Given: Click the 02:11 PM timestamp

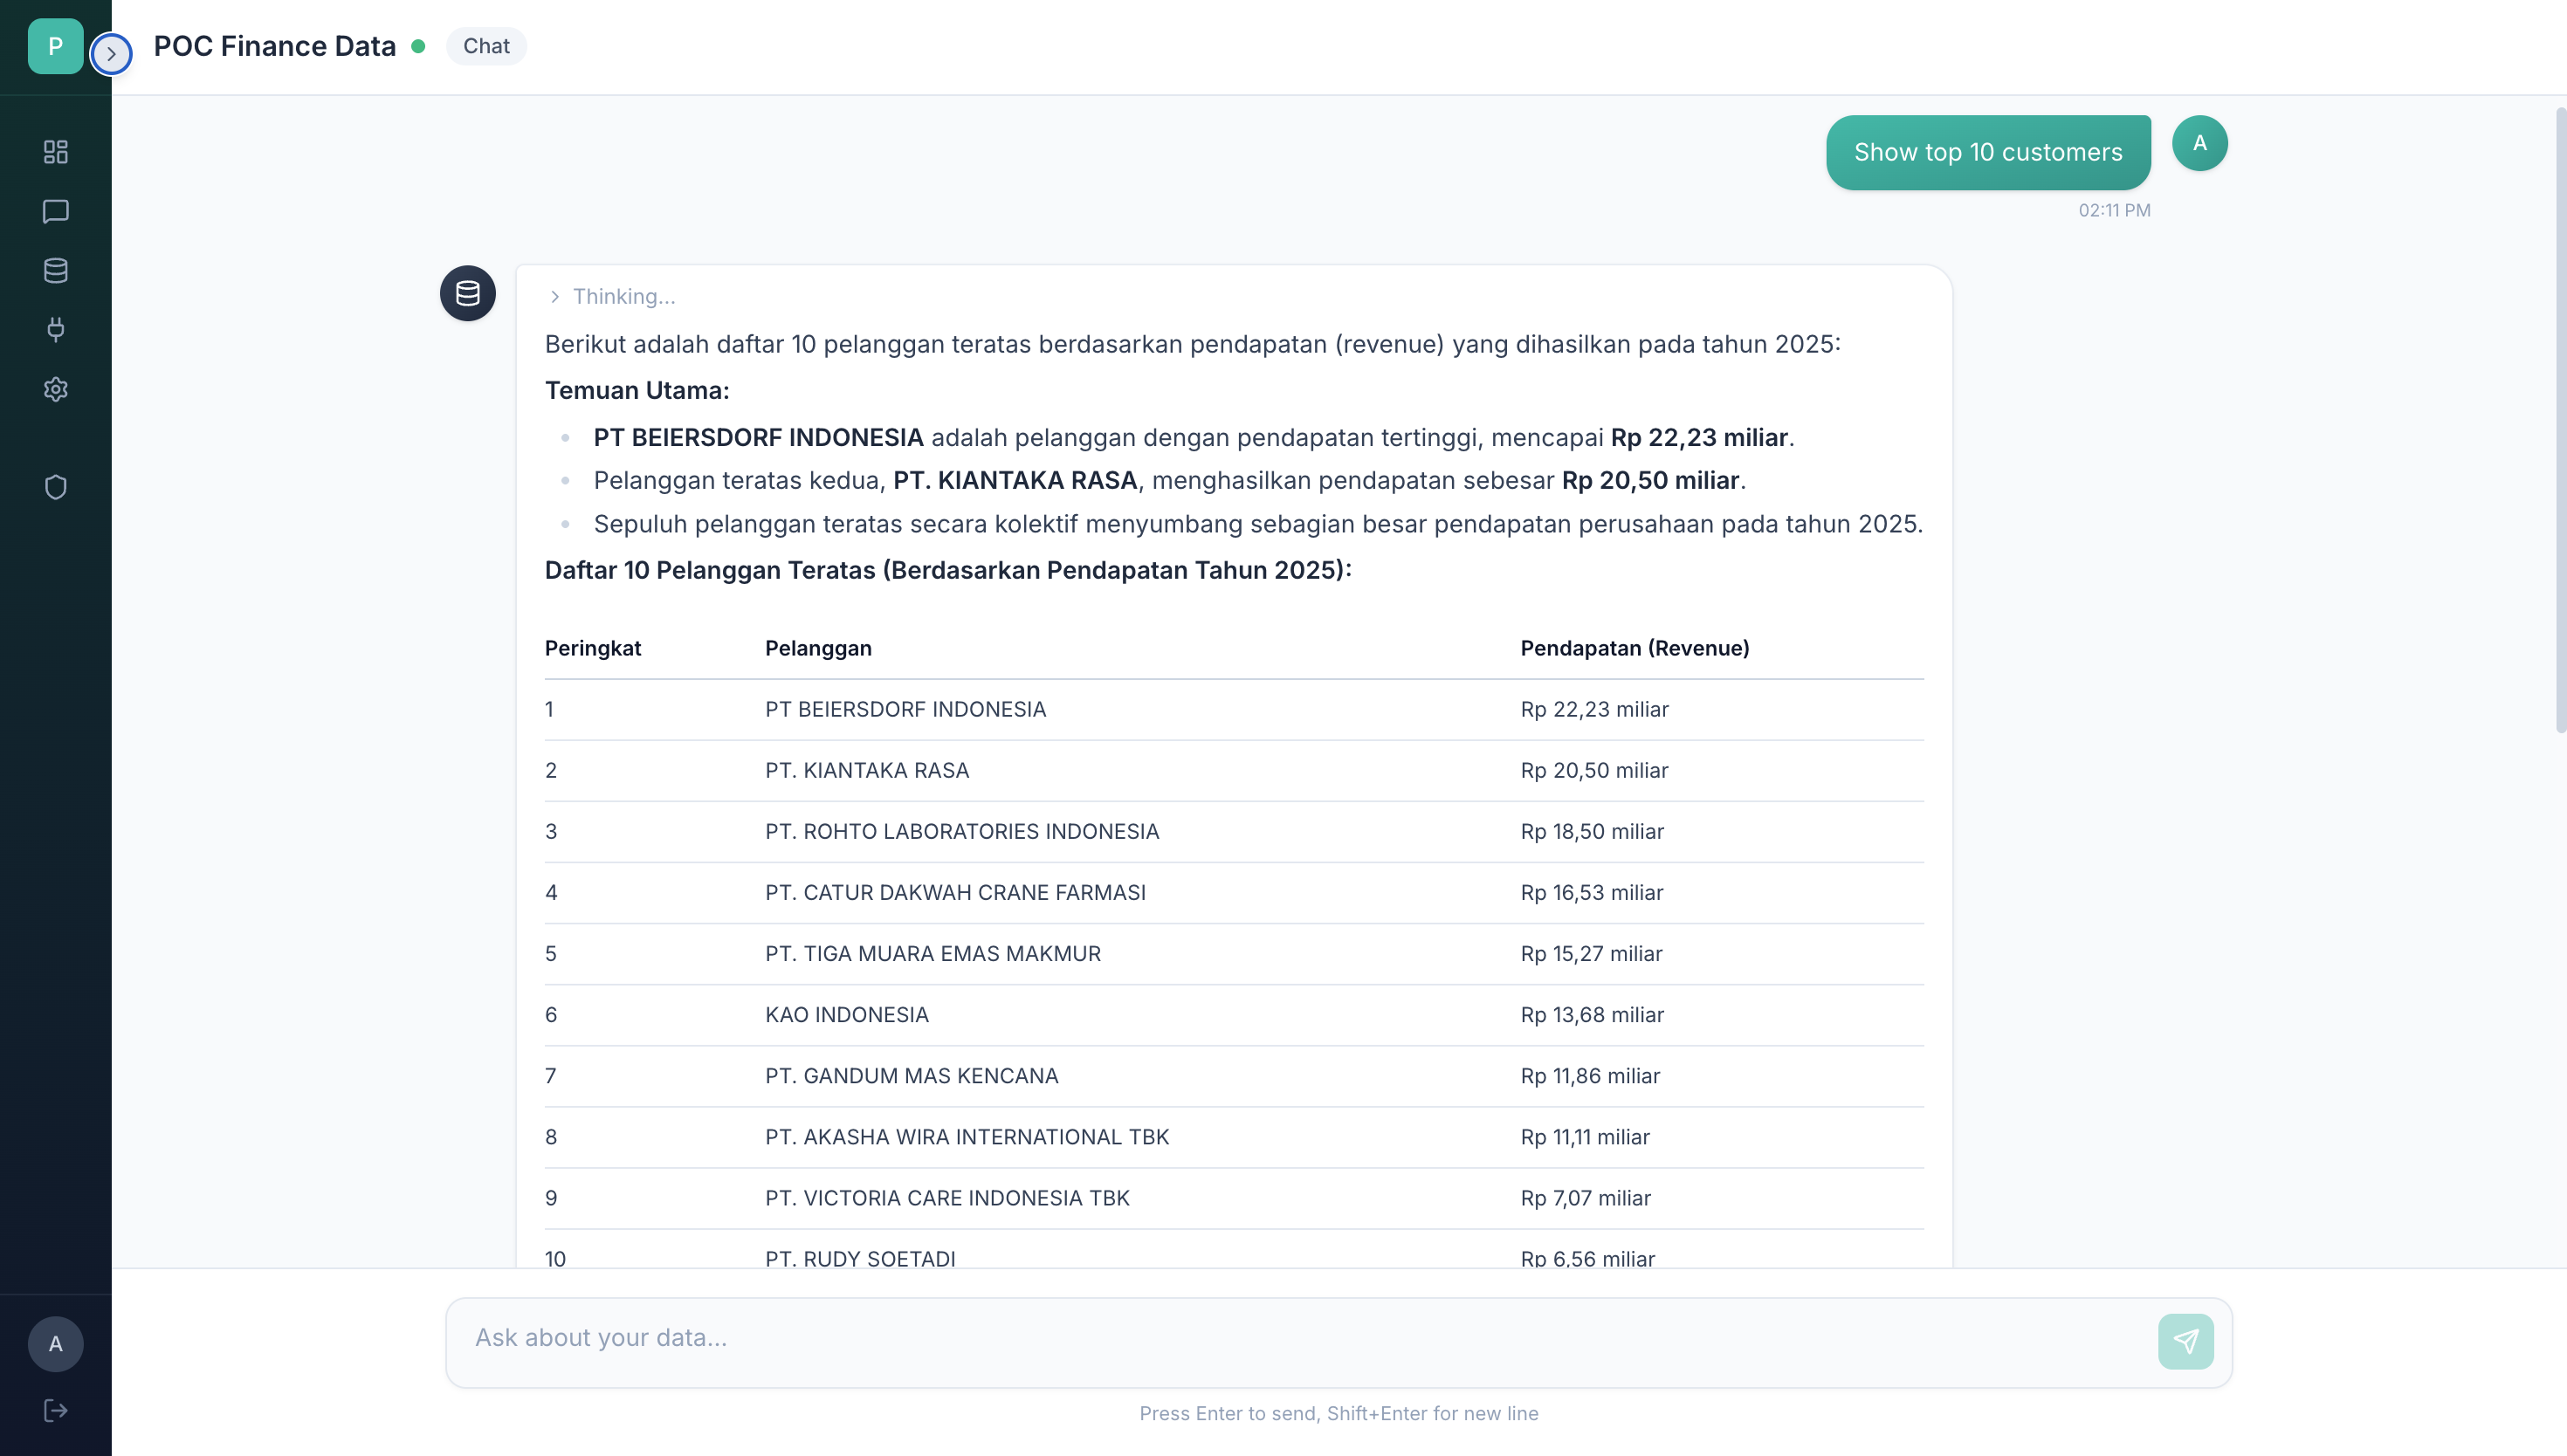Looking at the screenshot, I should coord(2114,210).
